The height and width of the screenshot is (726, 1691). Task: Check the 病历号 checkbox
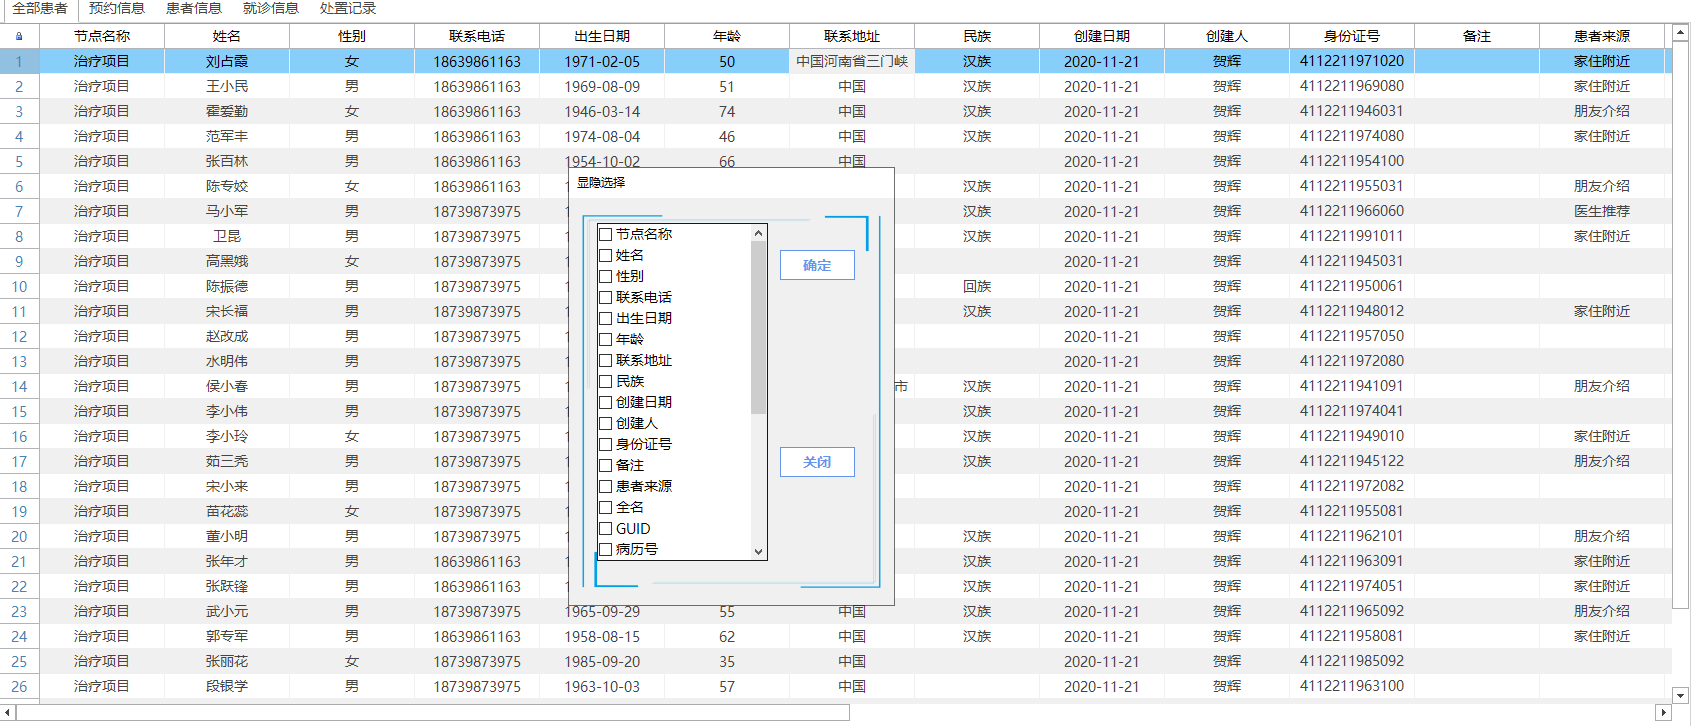(605, 550)
